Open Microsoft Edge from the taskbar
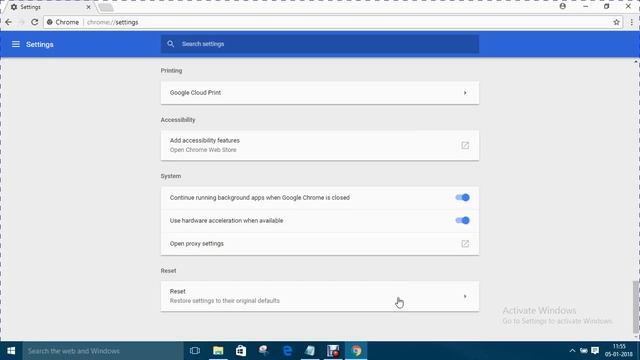Screen dimensions: 640x360 (287, 351)
